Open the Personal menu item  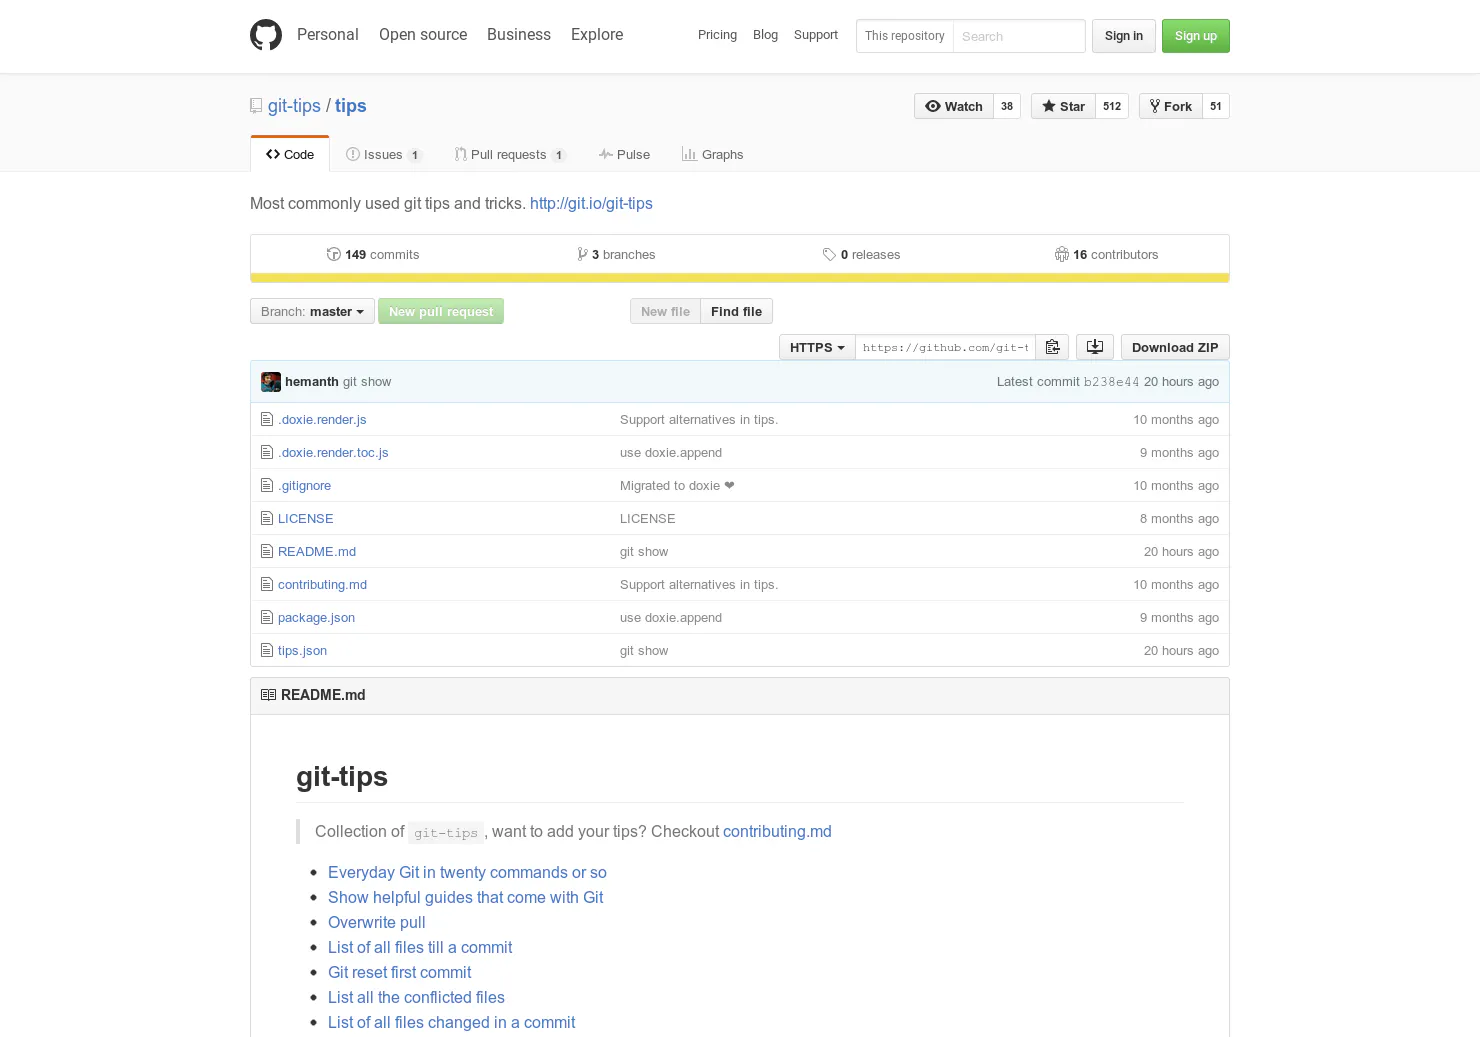tap(328, 34)
